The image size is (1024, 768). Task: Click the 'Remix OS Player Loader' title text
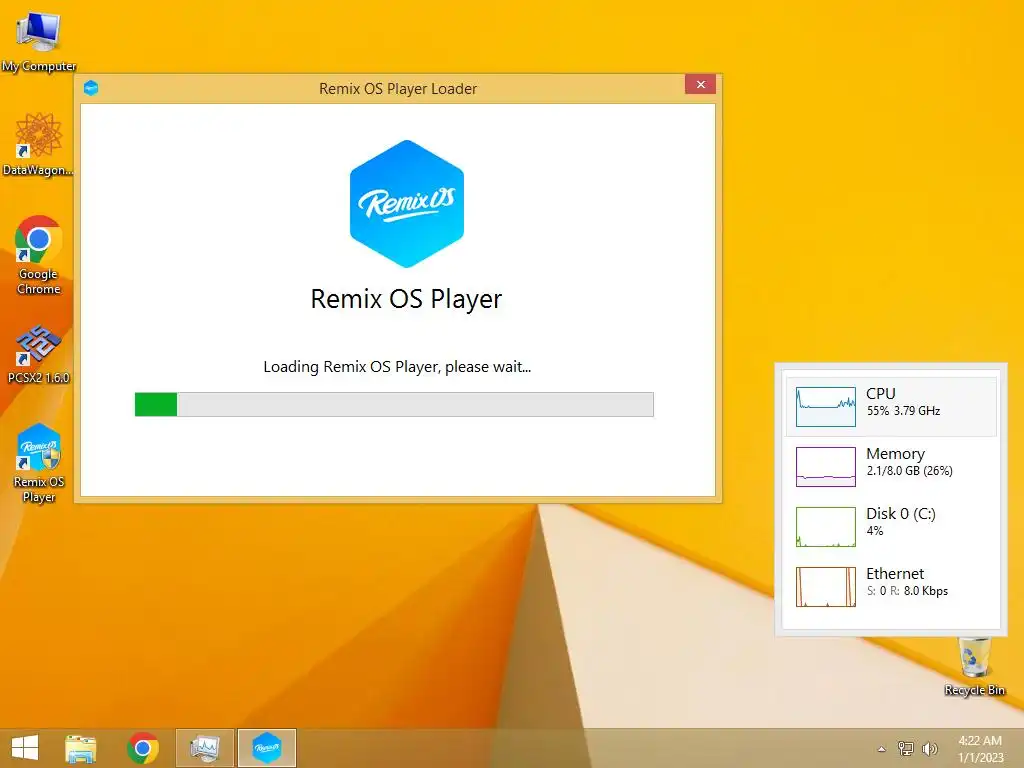tap(398, 89)
